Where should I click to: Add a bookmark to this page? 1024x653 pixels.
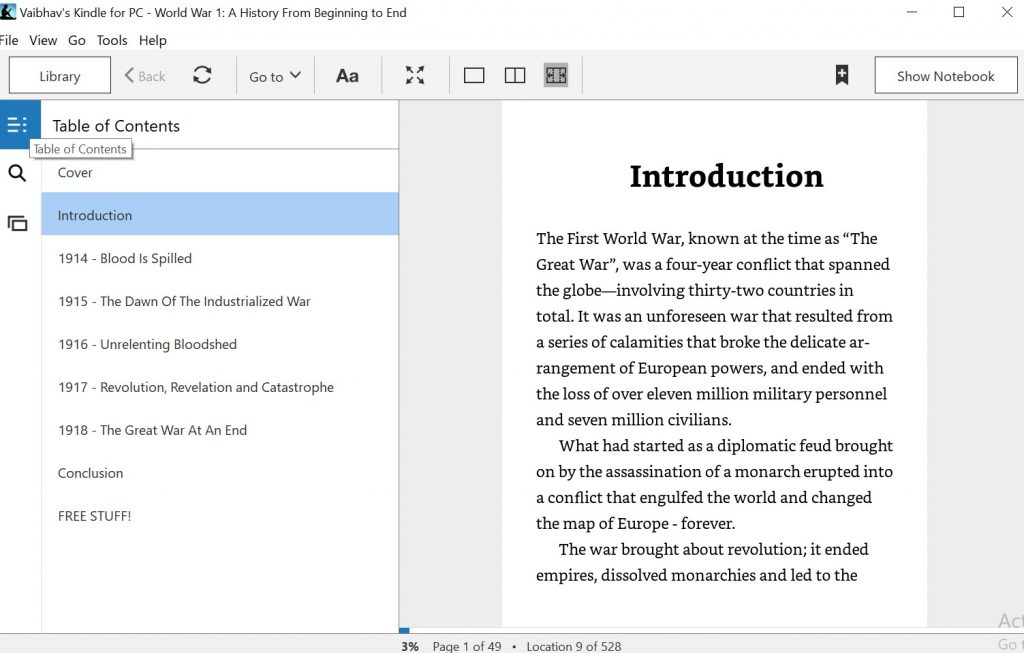click(x=842, y=76)
